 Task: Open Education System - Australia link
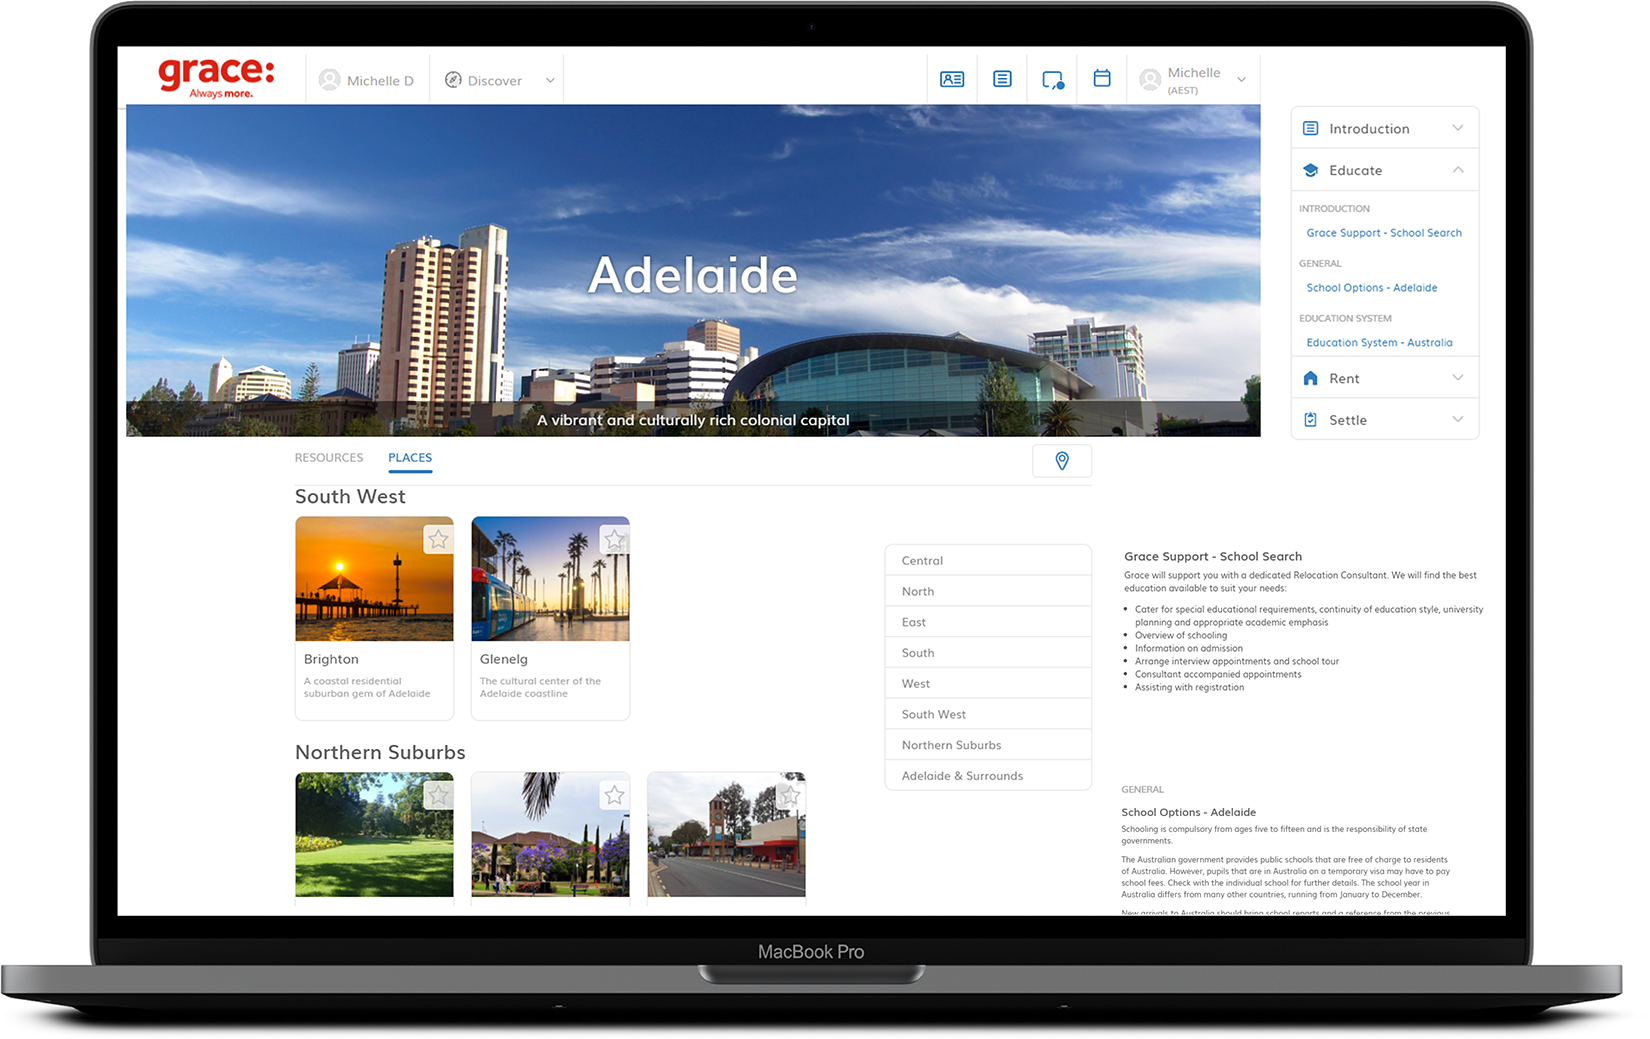click(x=1379, y=342)
